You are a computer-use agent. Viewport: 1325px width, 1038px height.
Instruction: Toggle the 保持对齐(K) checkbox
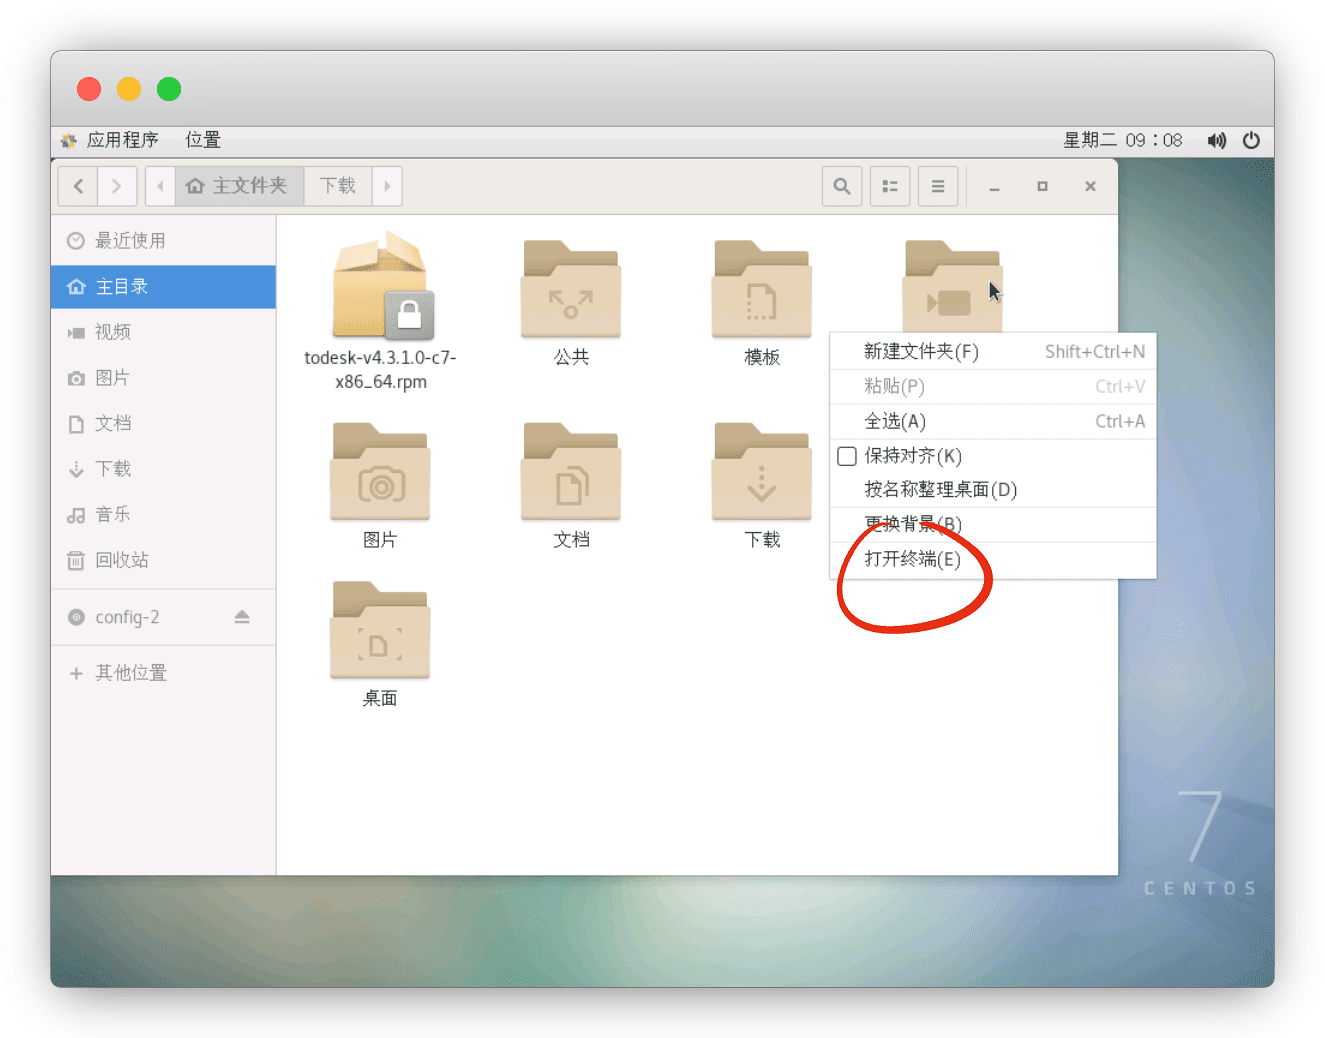(848, 456)
